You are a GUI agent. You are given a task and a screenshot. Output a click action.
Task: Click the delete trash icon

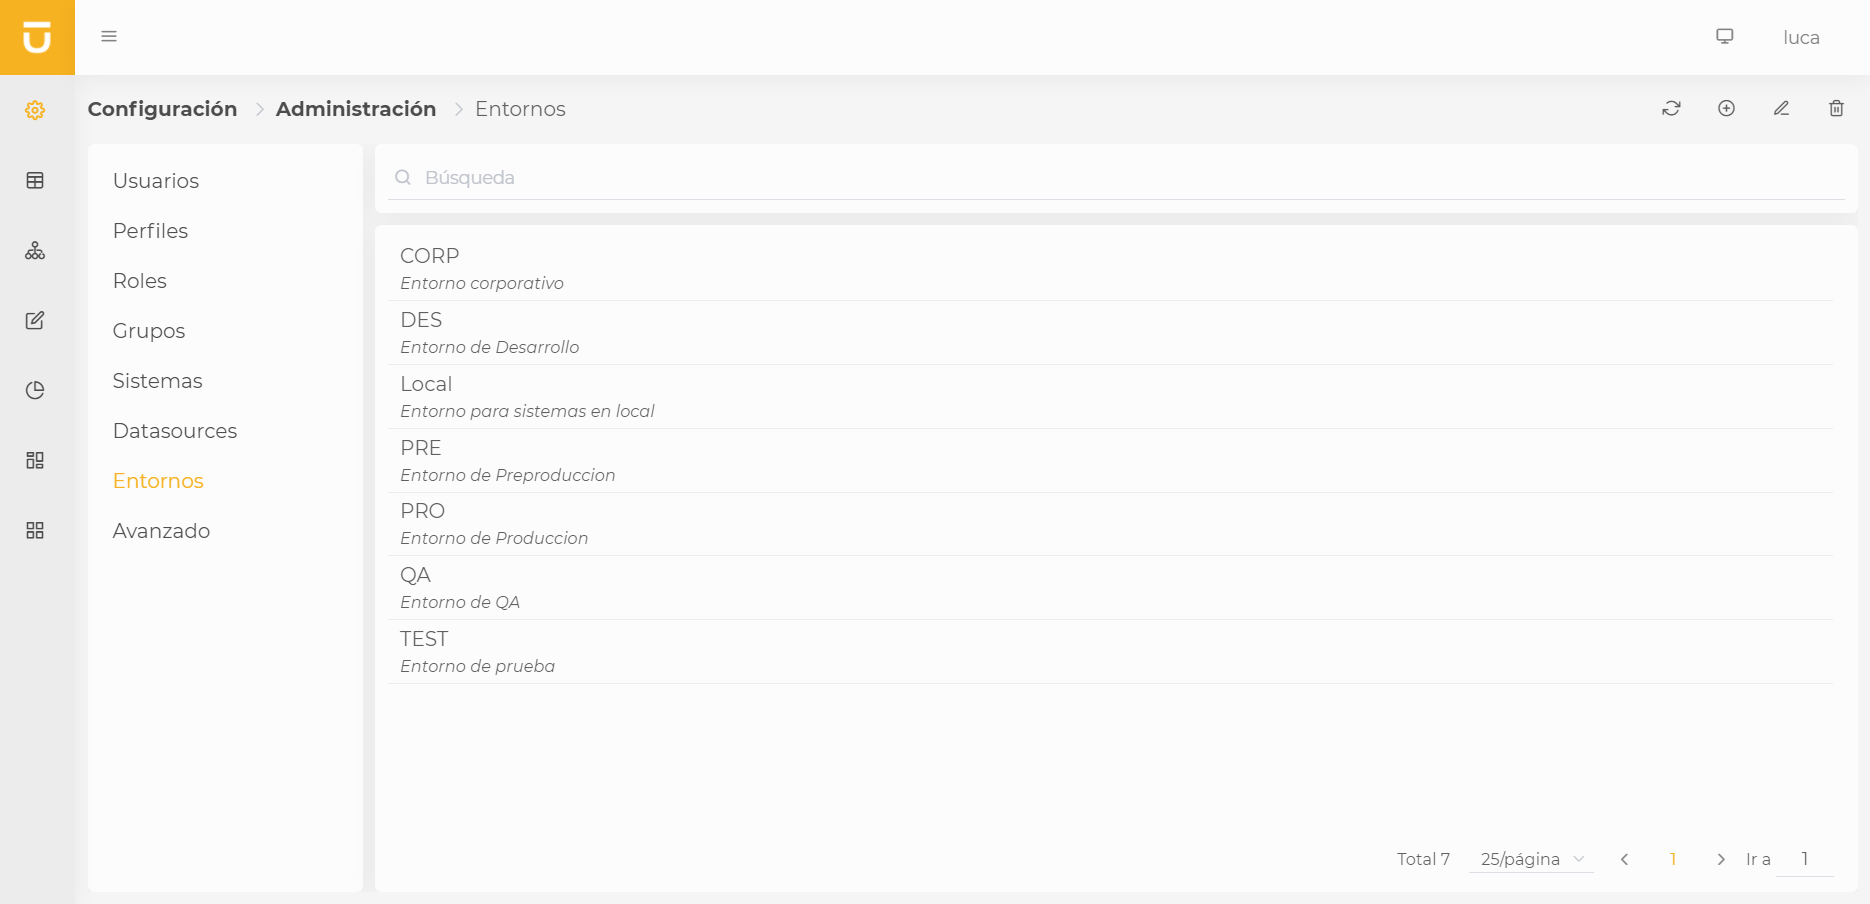click(x=1836, y=108)
